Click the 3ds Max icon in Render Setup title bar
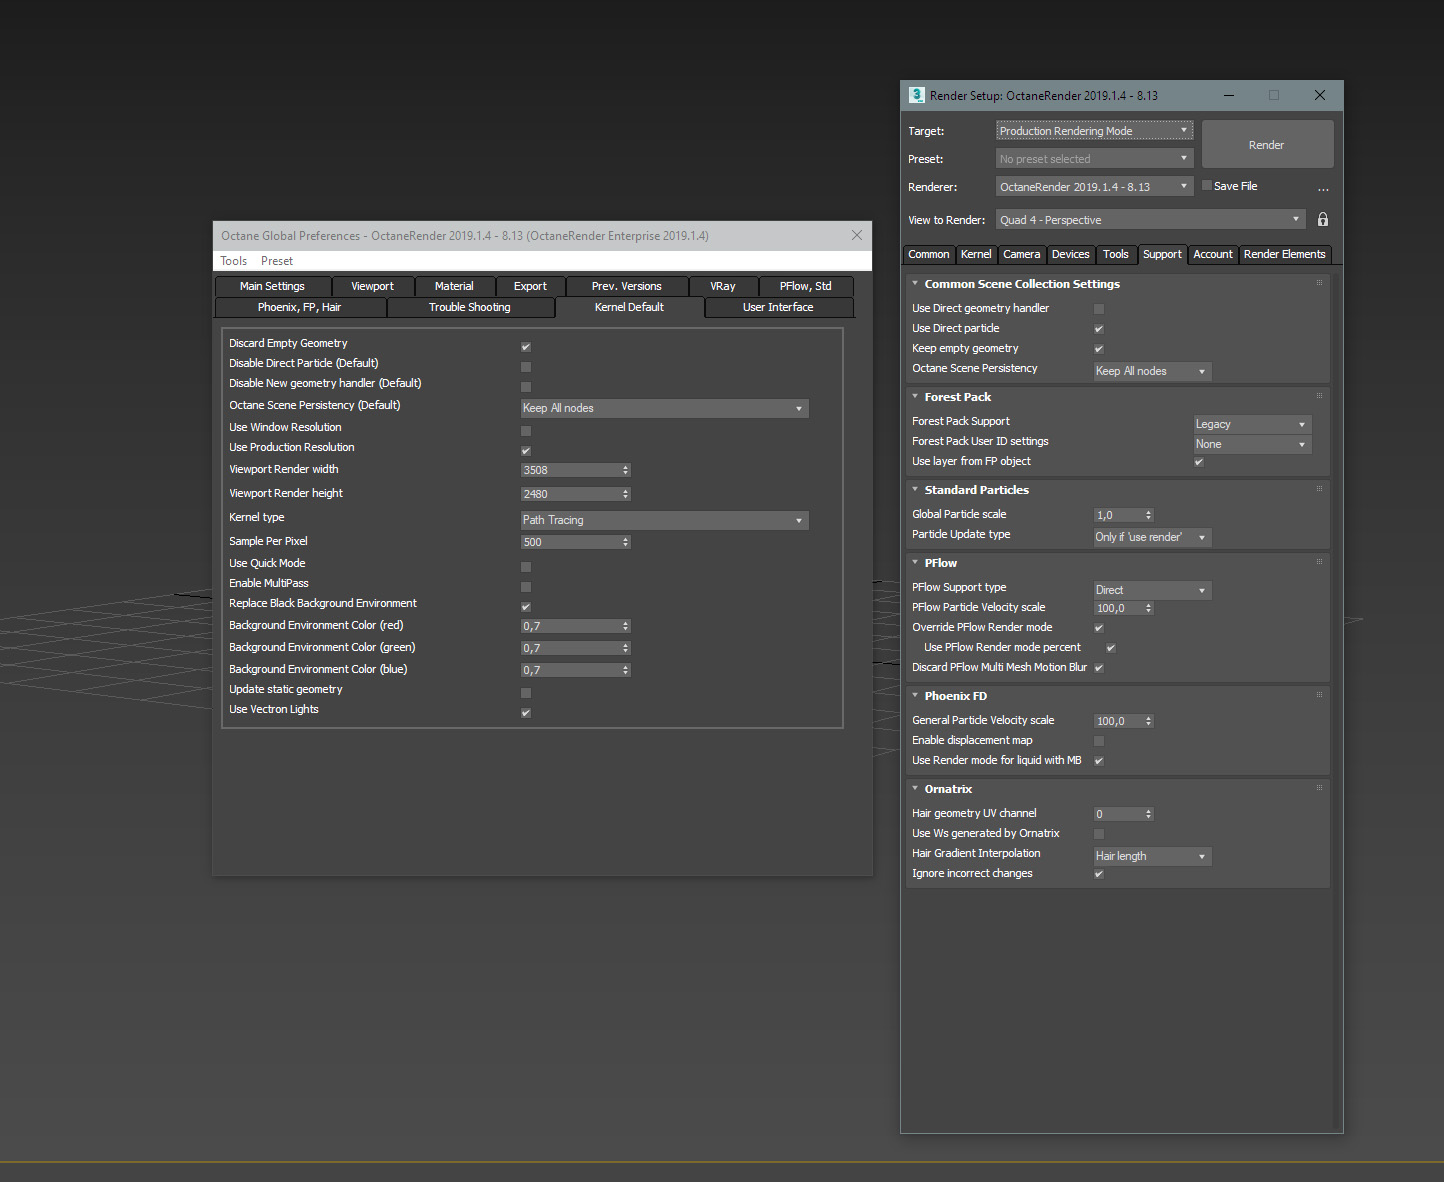This screenshot has width=1444, height=1182. 916,95
